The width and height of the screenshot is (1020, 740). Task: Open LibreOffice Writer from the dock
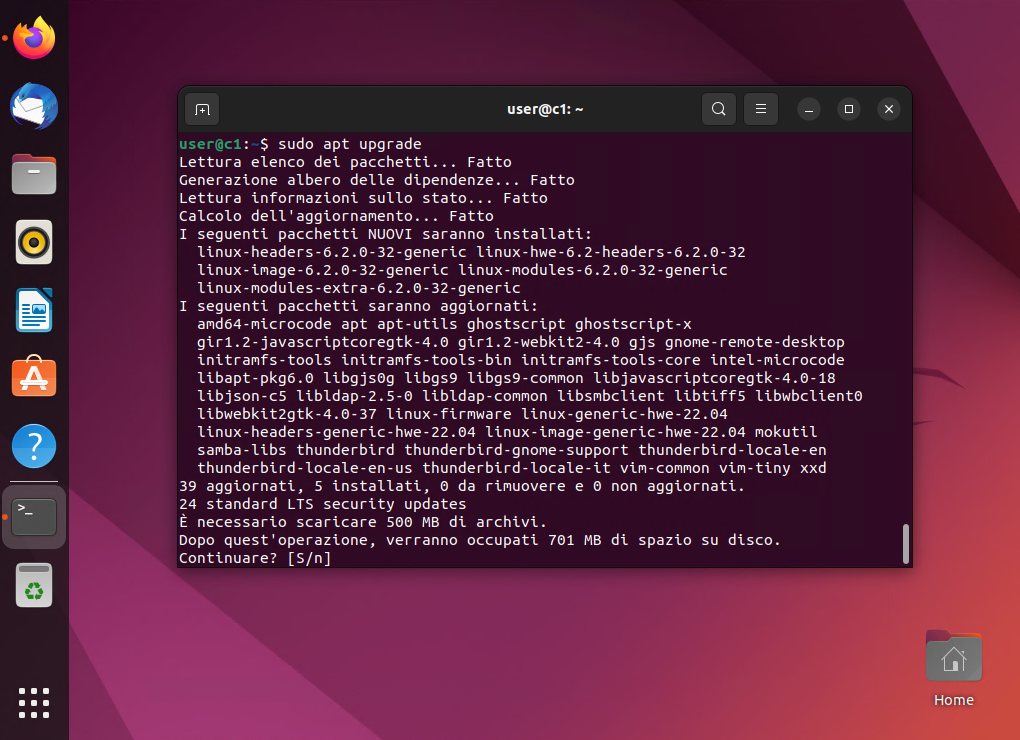pyautogui.click(x=34, y=310)
